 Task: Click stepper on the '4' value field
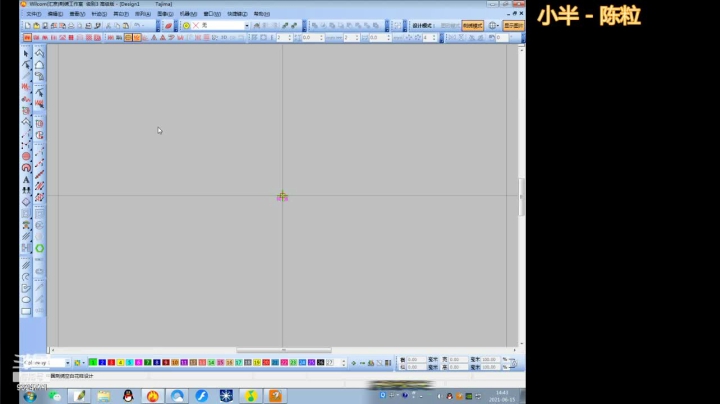pos(433,38)
